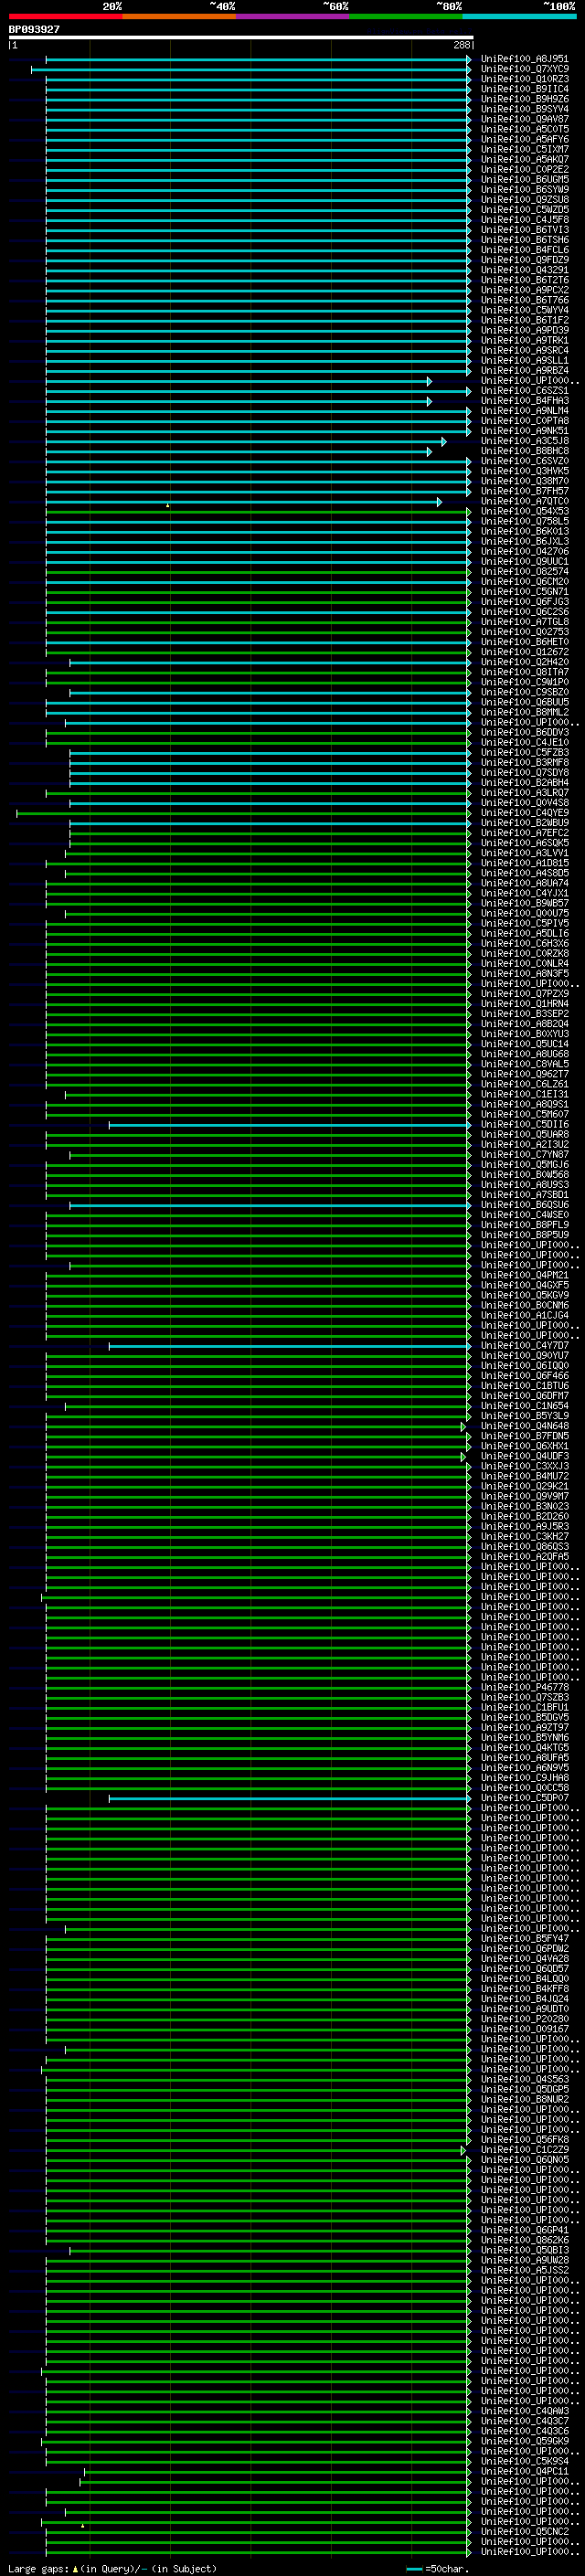Select hit label UniRef100_Q9ZSU8
Image resolution: width=585 pixels, height=2576 pixels.
point(525,199)
